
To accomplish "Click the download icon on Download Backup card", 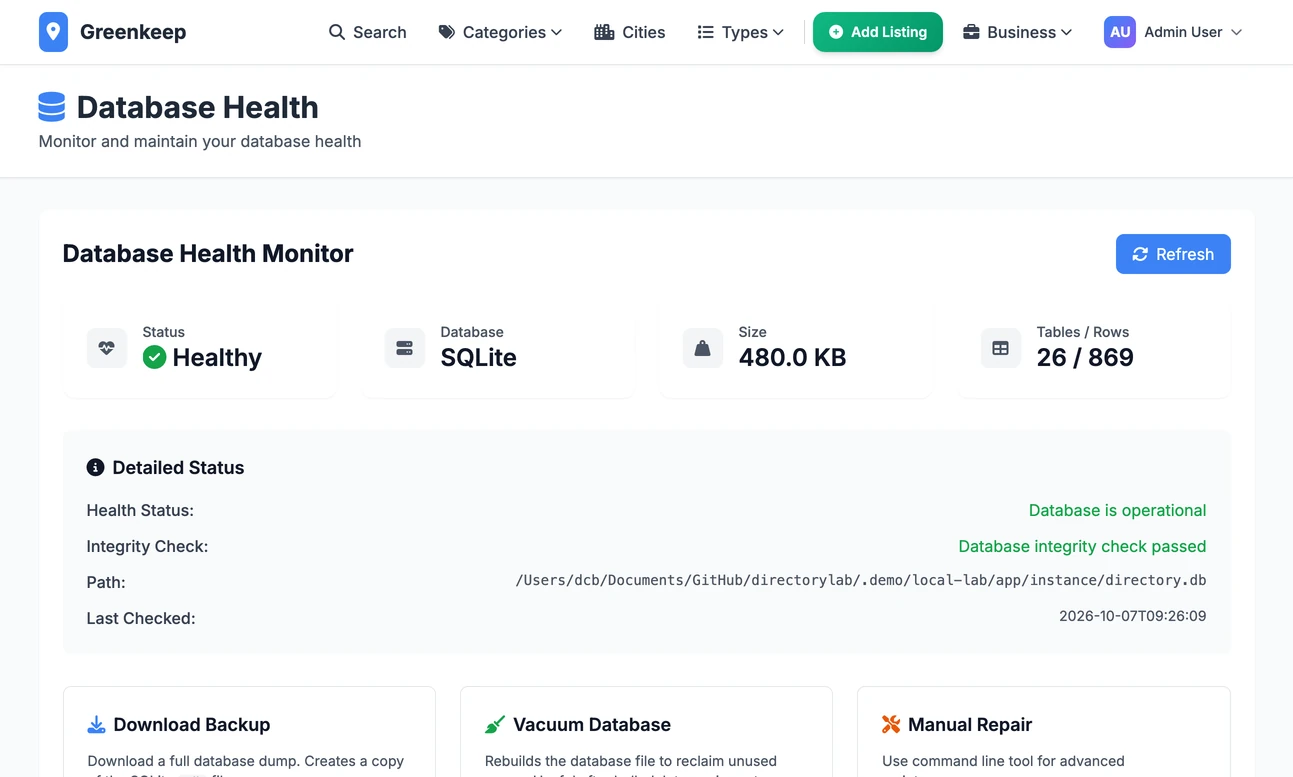I will 97,724.
